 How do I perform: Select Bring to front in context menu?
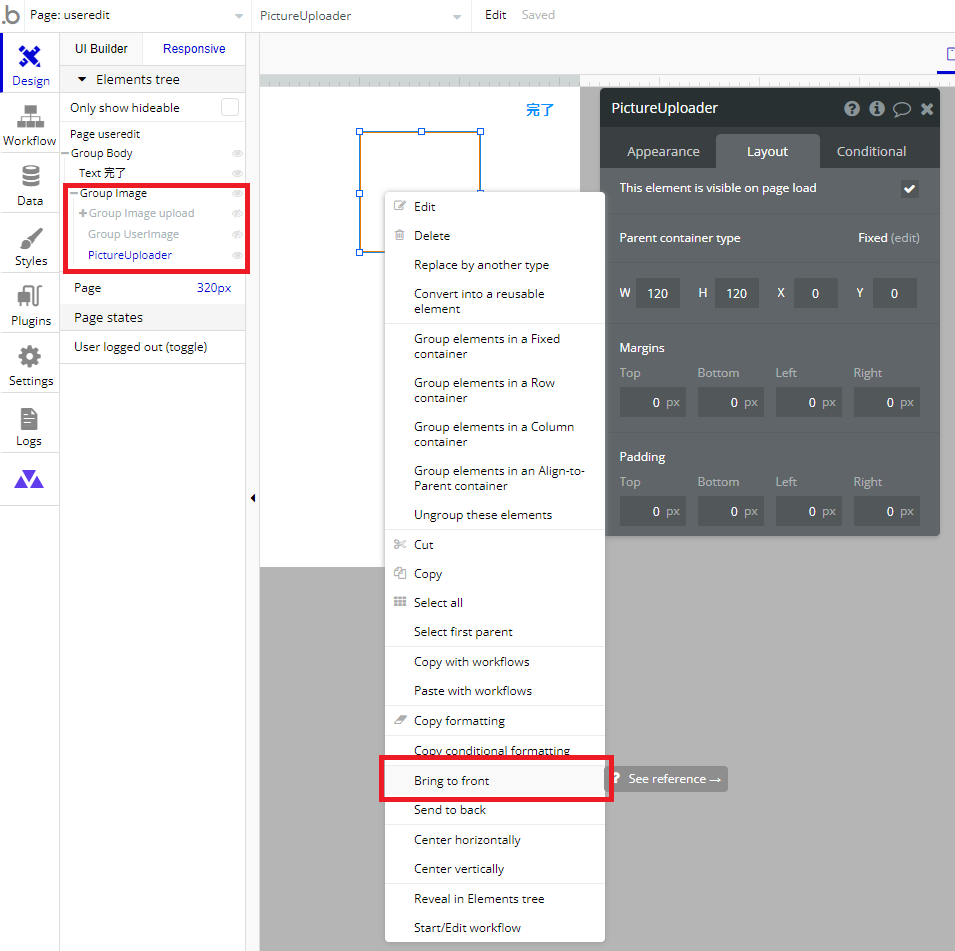[x=495, y=780]
